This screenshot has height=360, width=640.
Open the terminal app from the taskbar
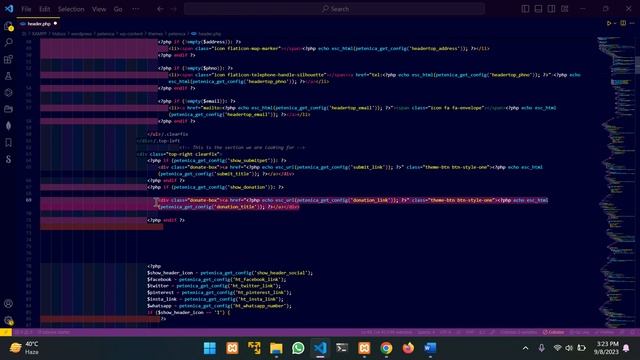(342, 348)
